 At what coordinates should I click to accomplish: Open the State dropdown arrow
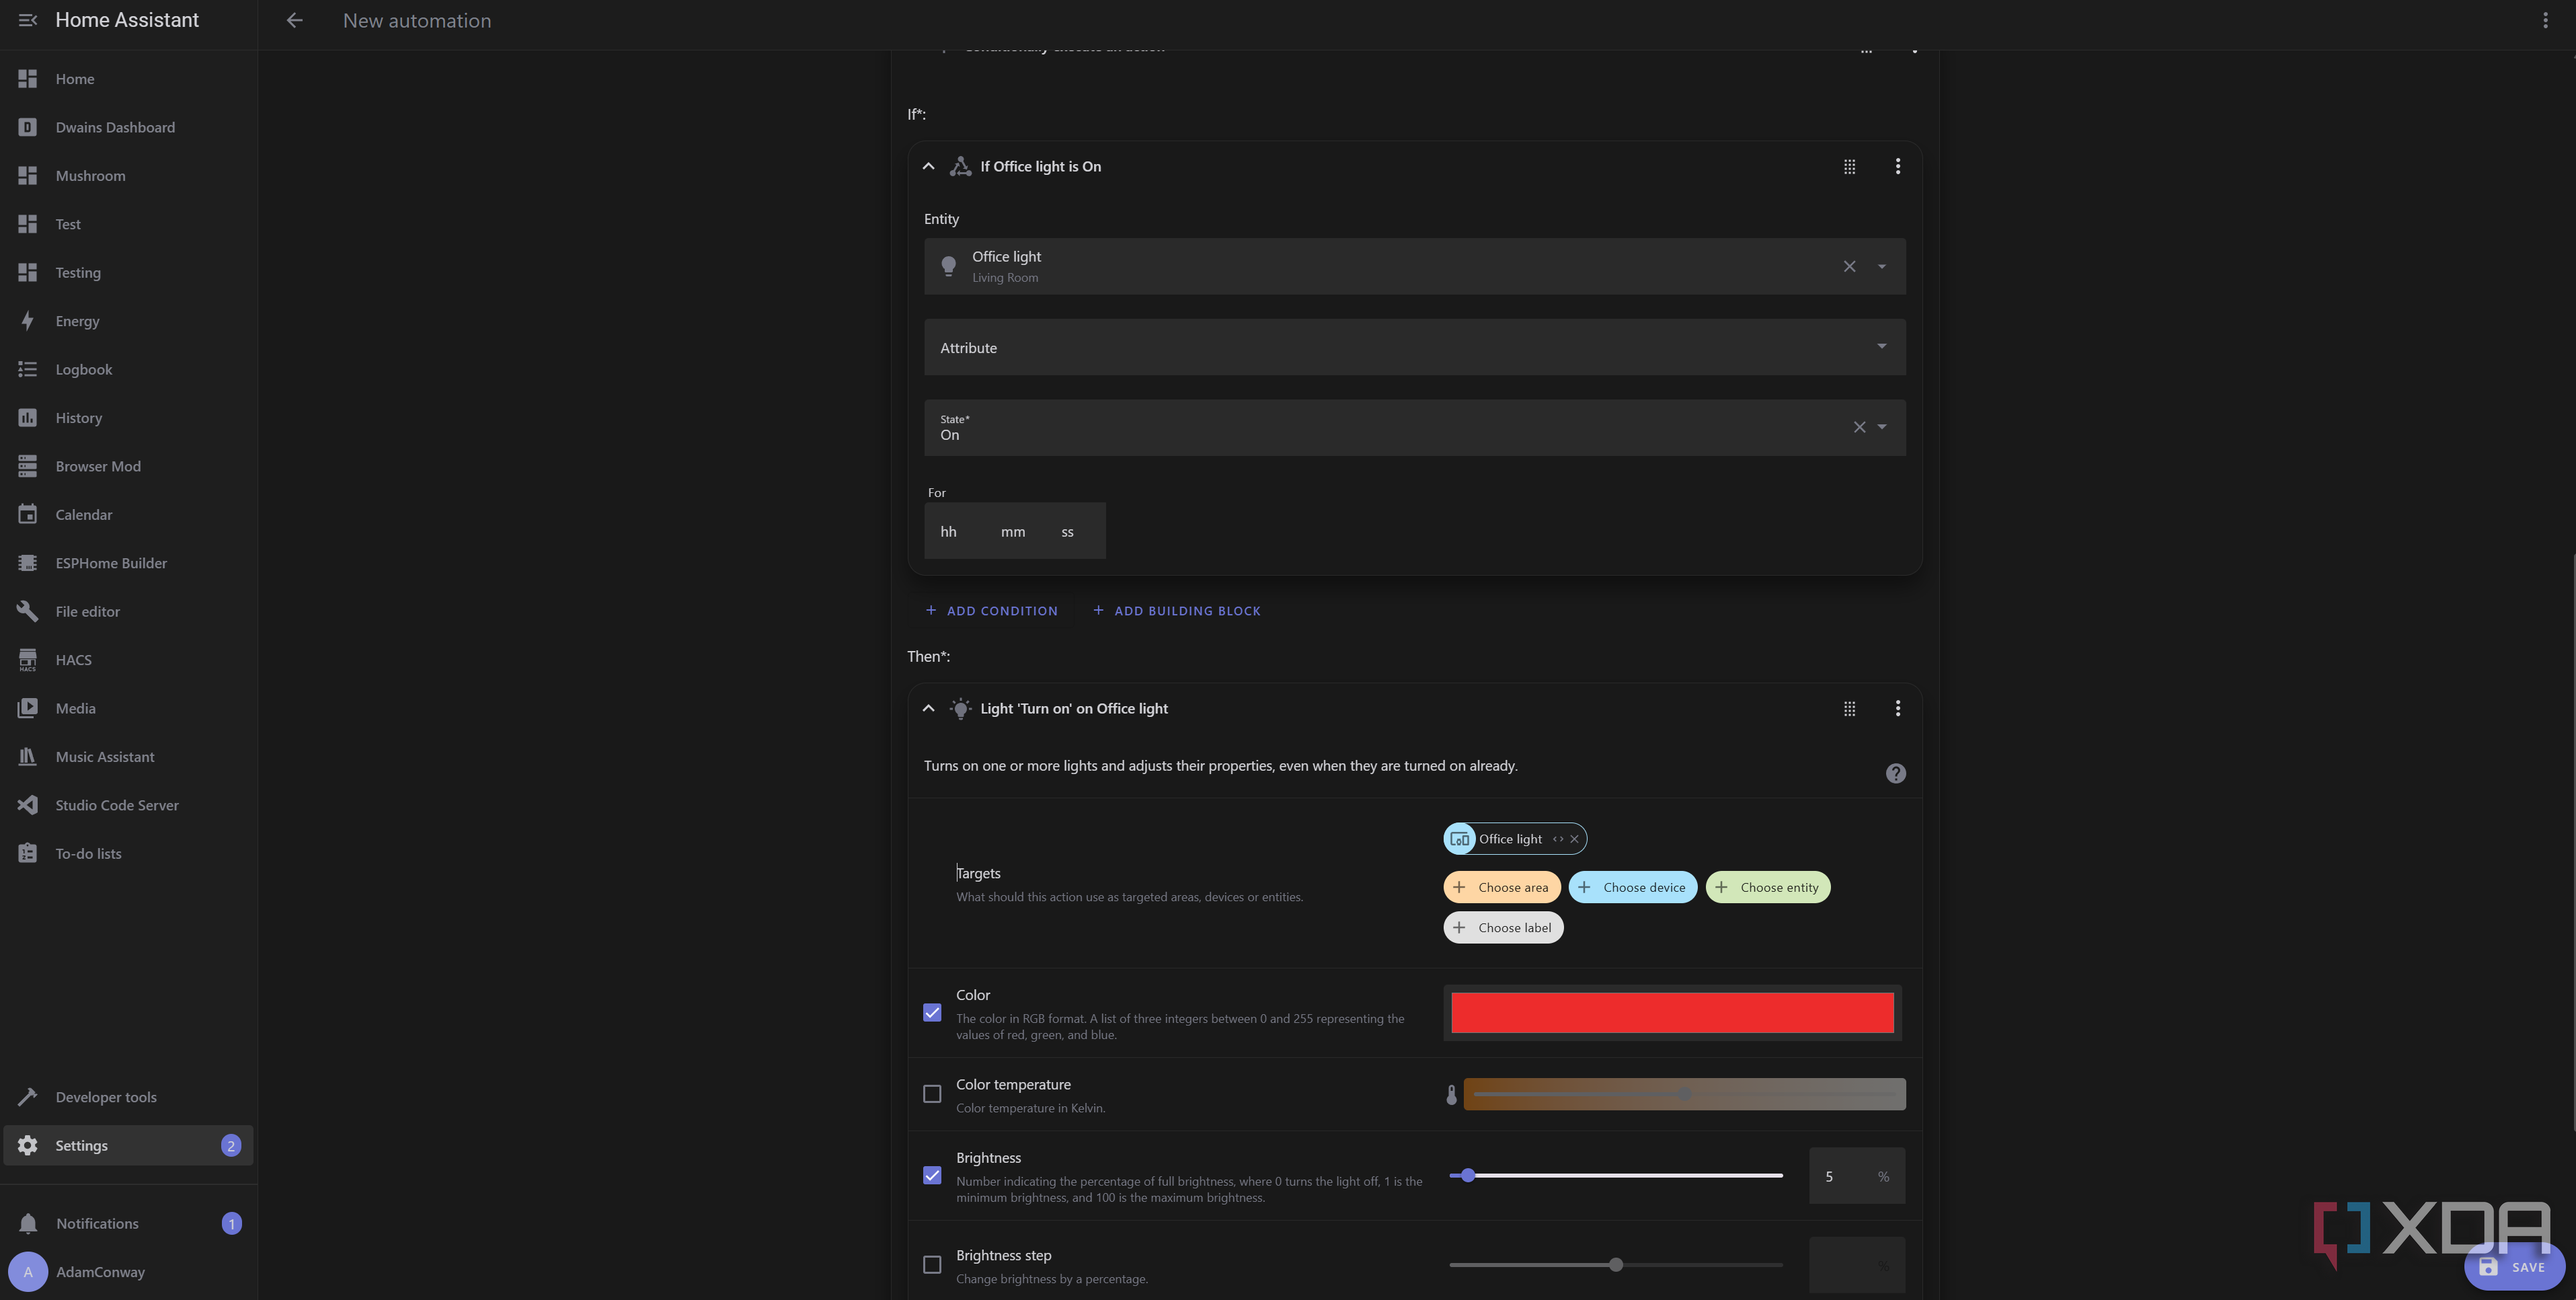tap(1882, 428)
